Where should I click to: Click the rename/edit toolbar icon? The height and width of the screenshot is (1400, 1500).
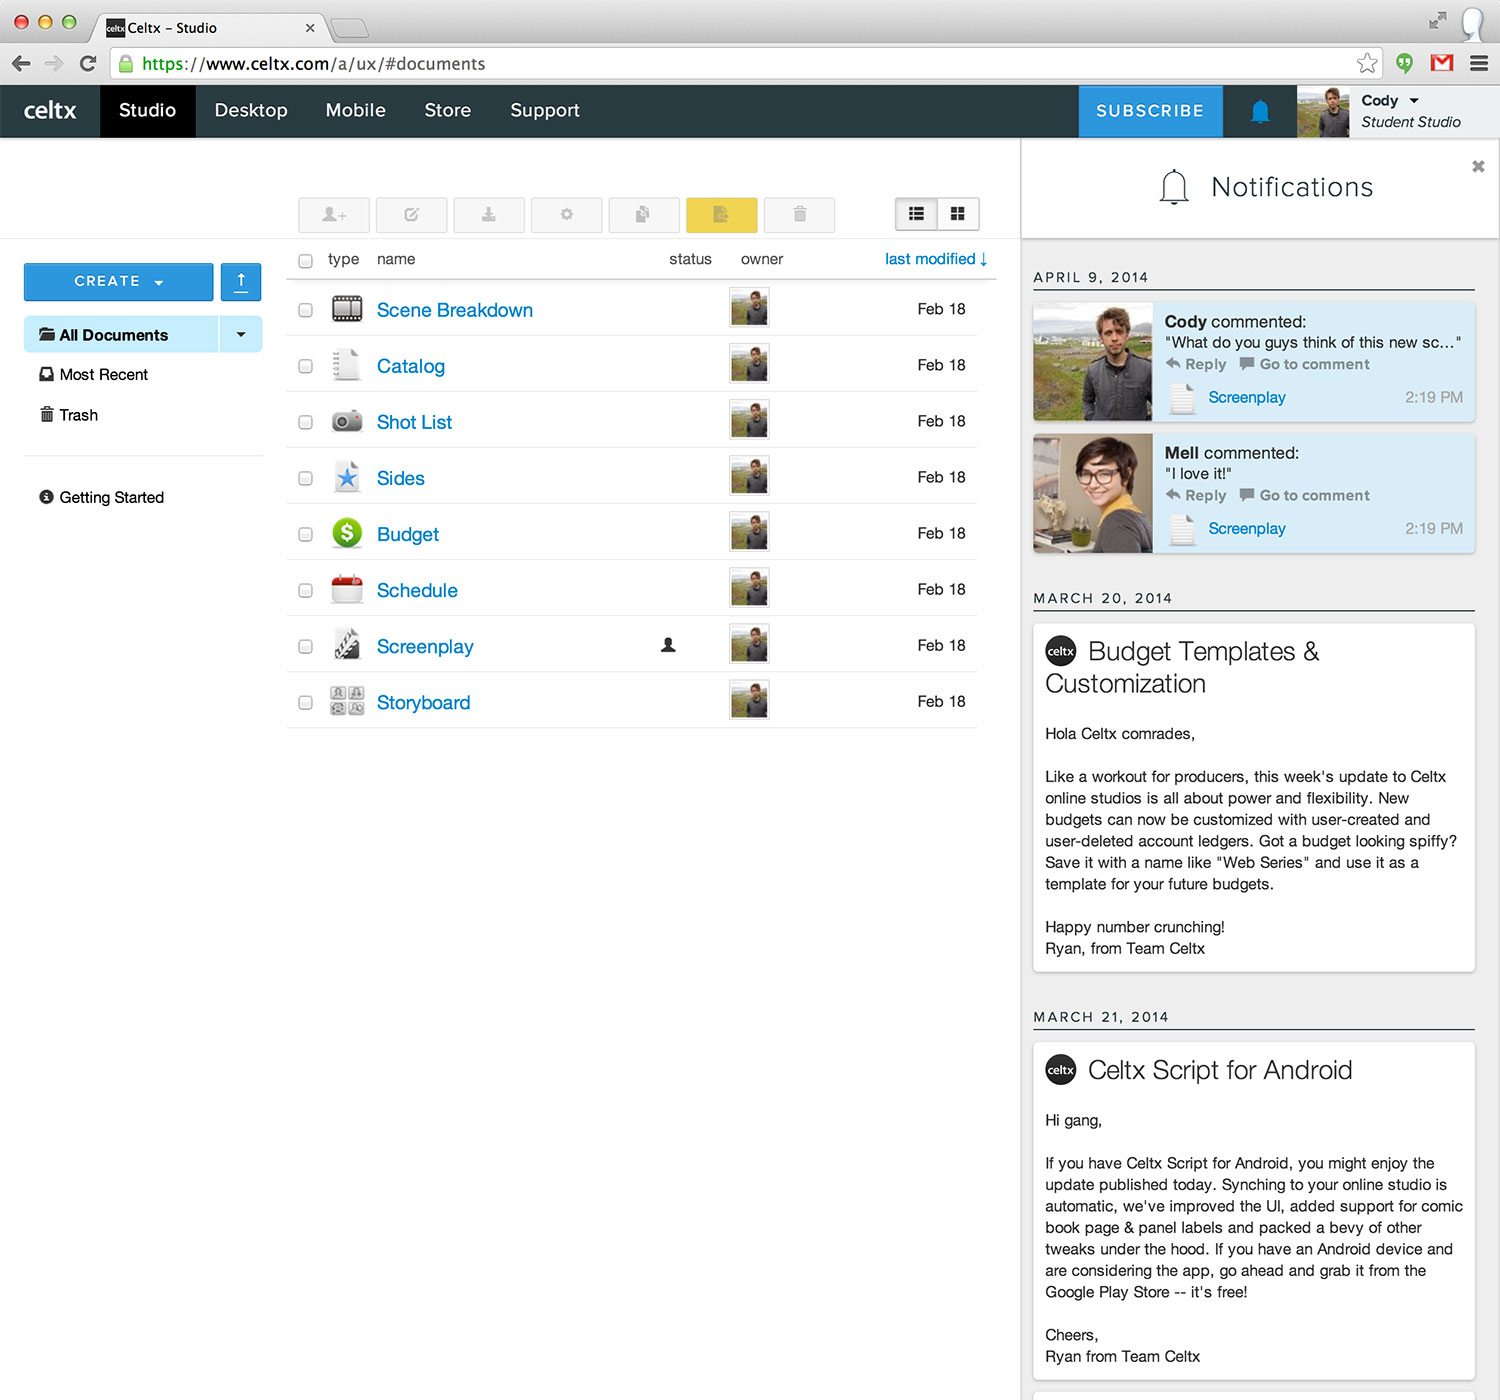(x=411, y=215)
